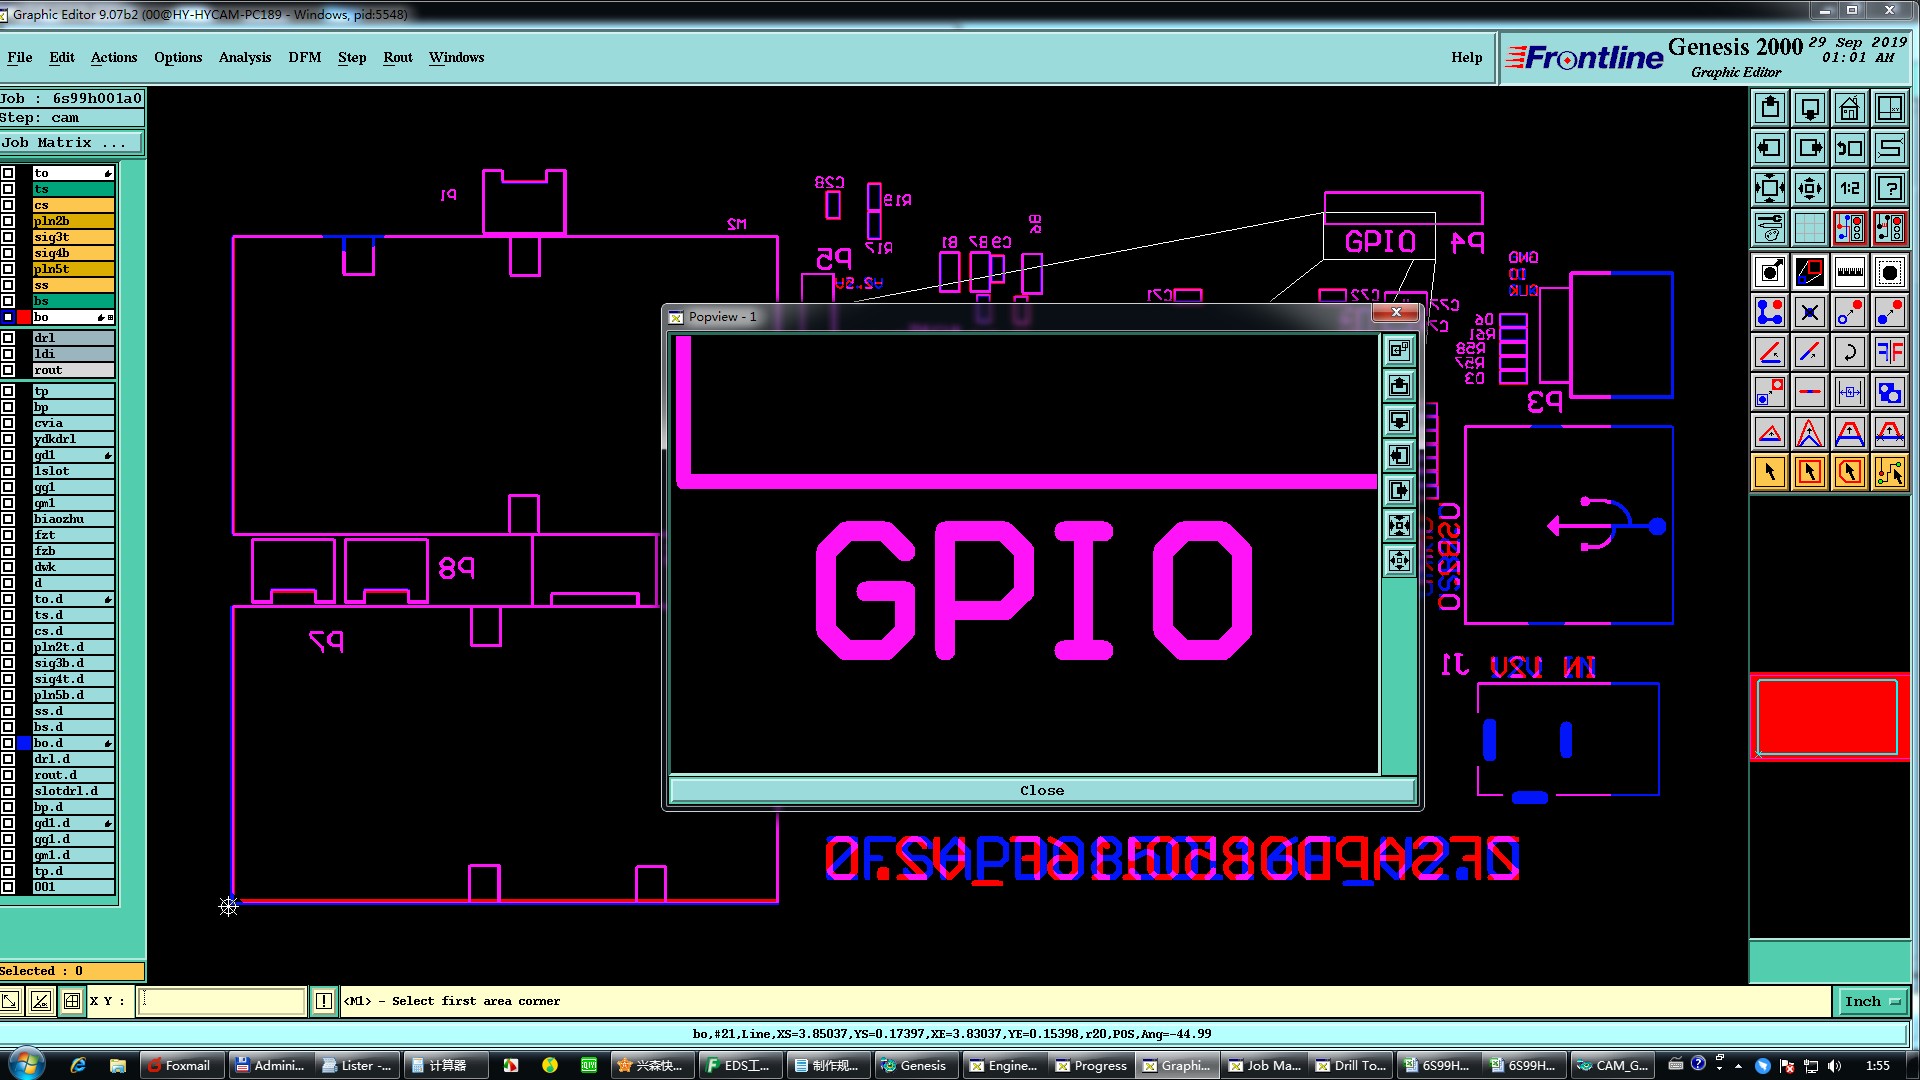
Task: Click the rotate feature icon
Action: (1849, 352)
